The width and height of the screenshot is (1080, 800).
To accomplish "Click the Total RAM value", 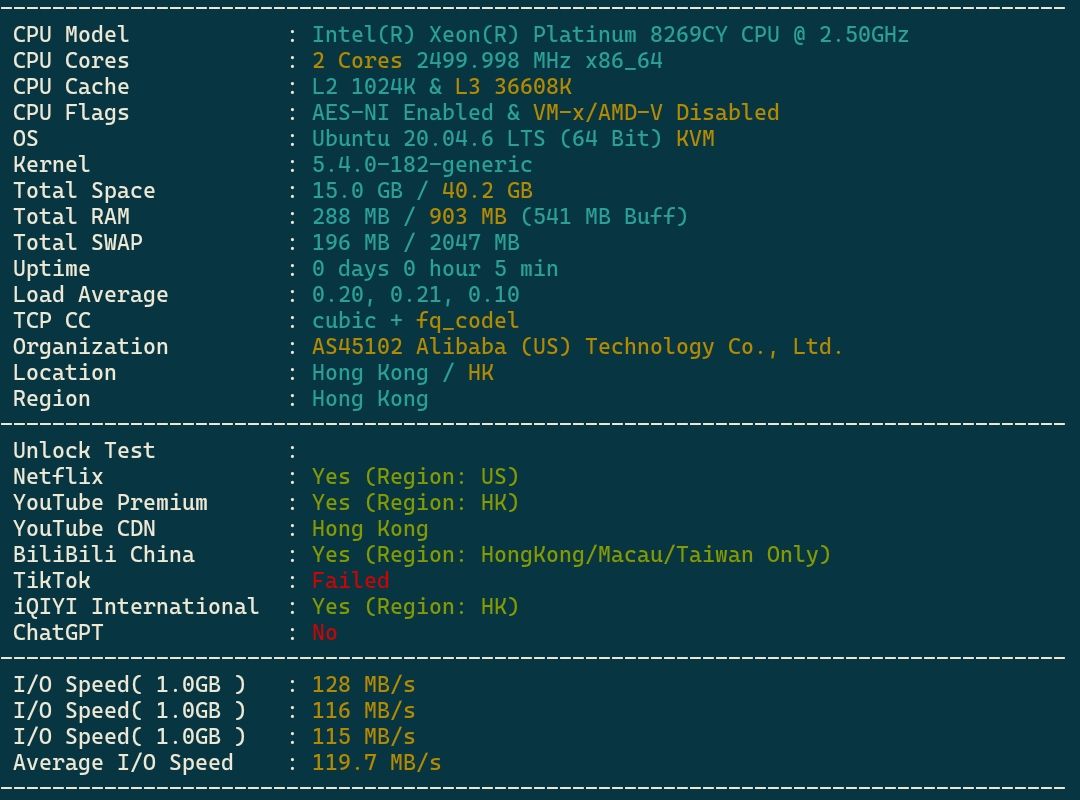I will click(x=500, y=217).
